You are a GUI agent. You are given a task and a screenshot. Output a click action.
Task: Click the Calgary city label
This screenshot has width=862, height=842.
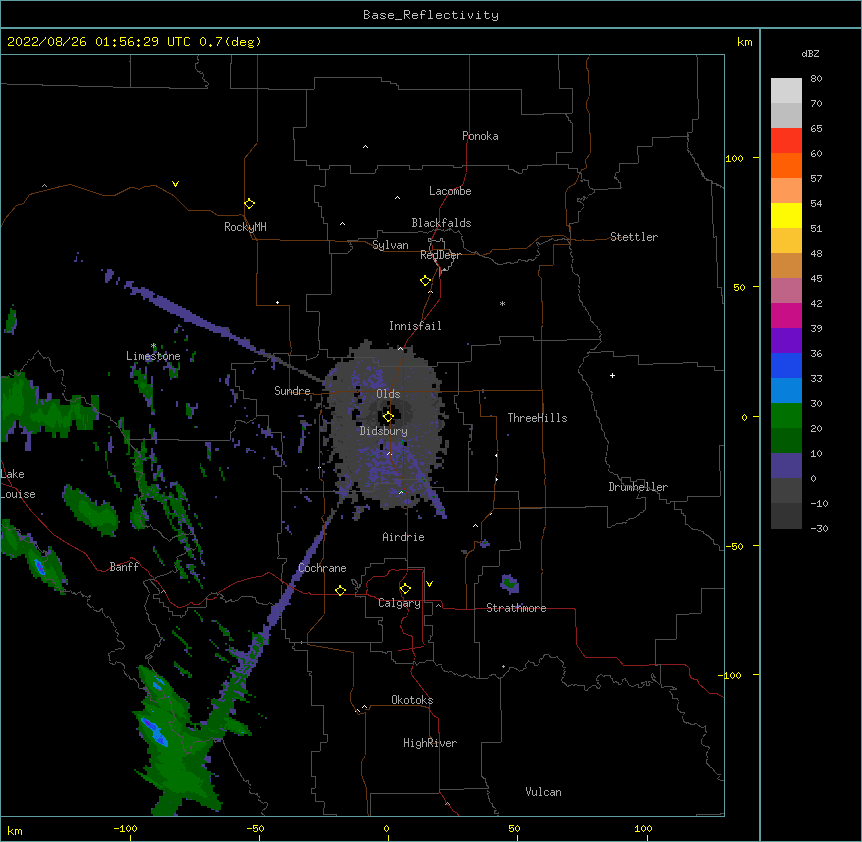click(x=399, y=603)
